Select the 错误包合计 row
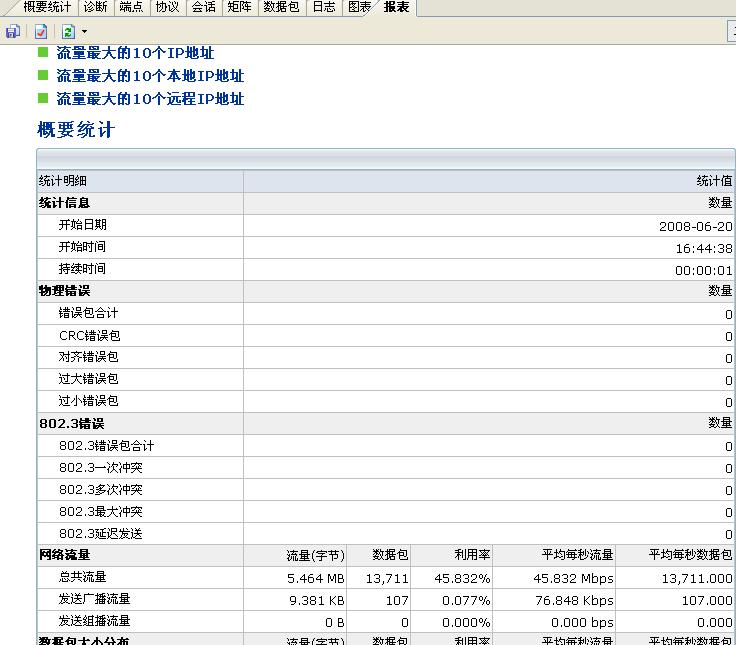 (385, 313)
